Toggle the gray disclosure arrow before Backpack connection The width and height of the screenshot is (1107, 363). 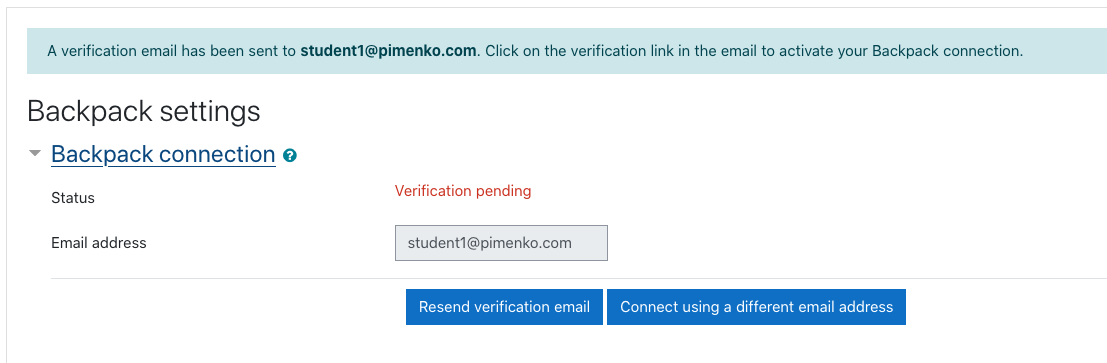tap(35, 153)
